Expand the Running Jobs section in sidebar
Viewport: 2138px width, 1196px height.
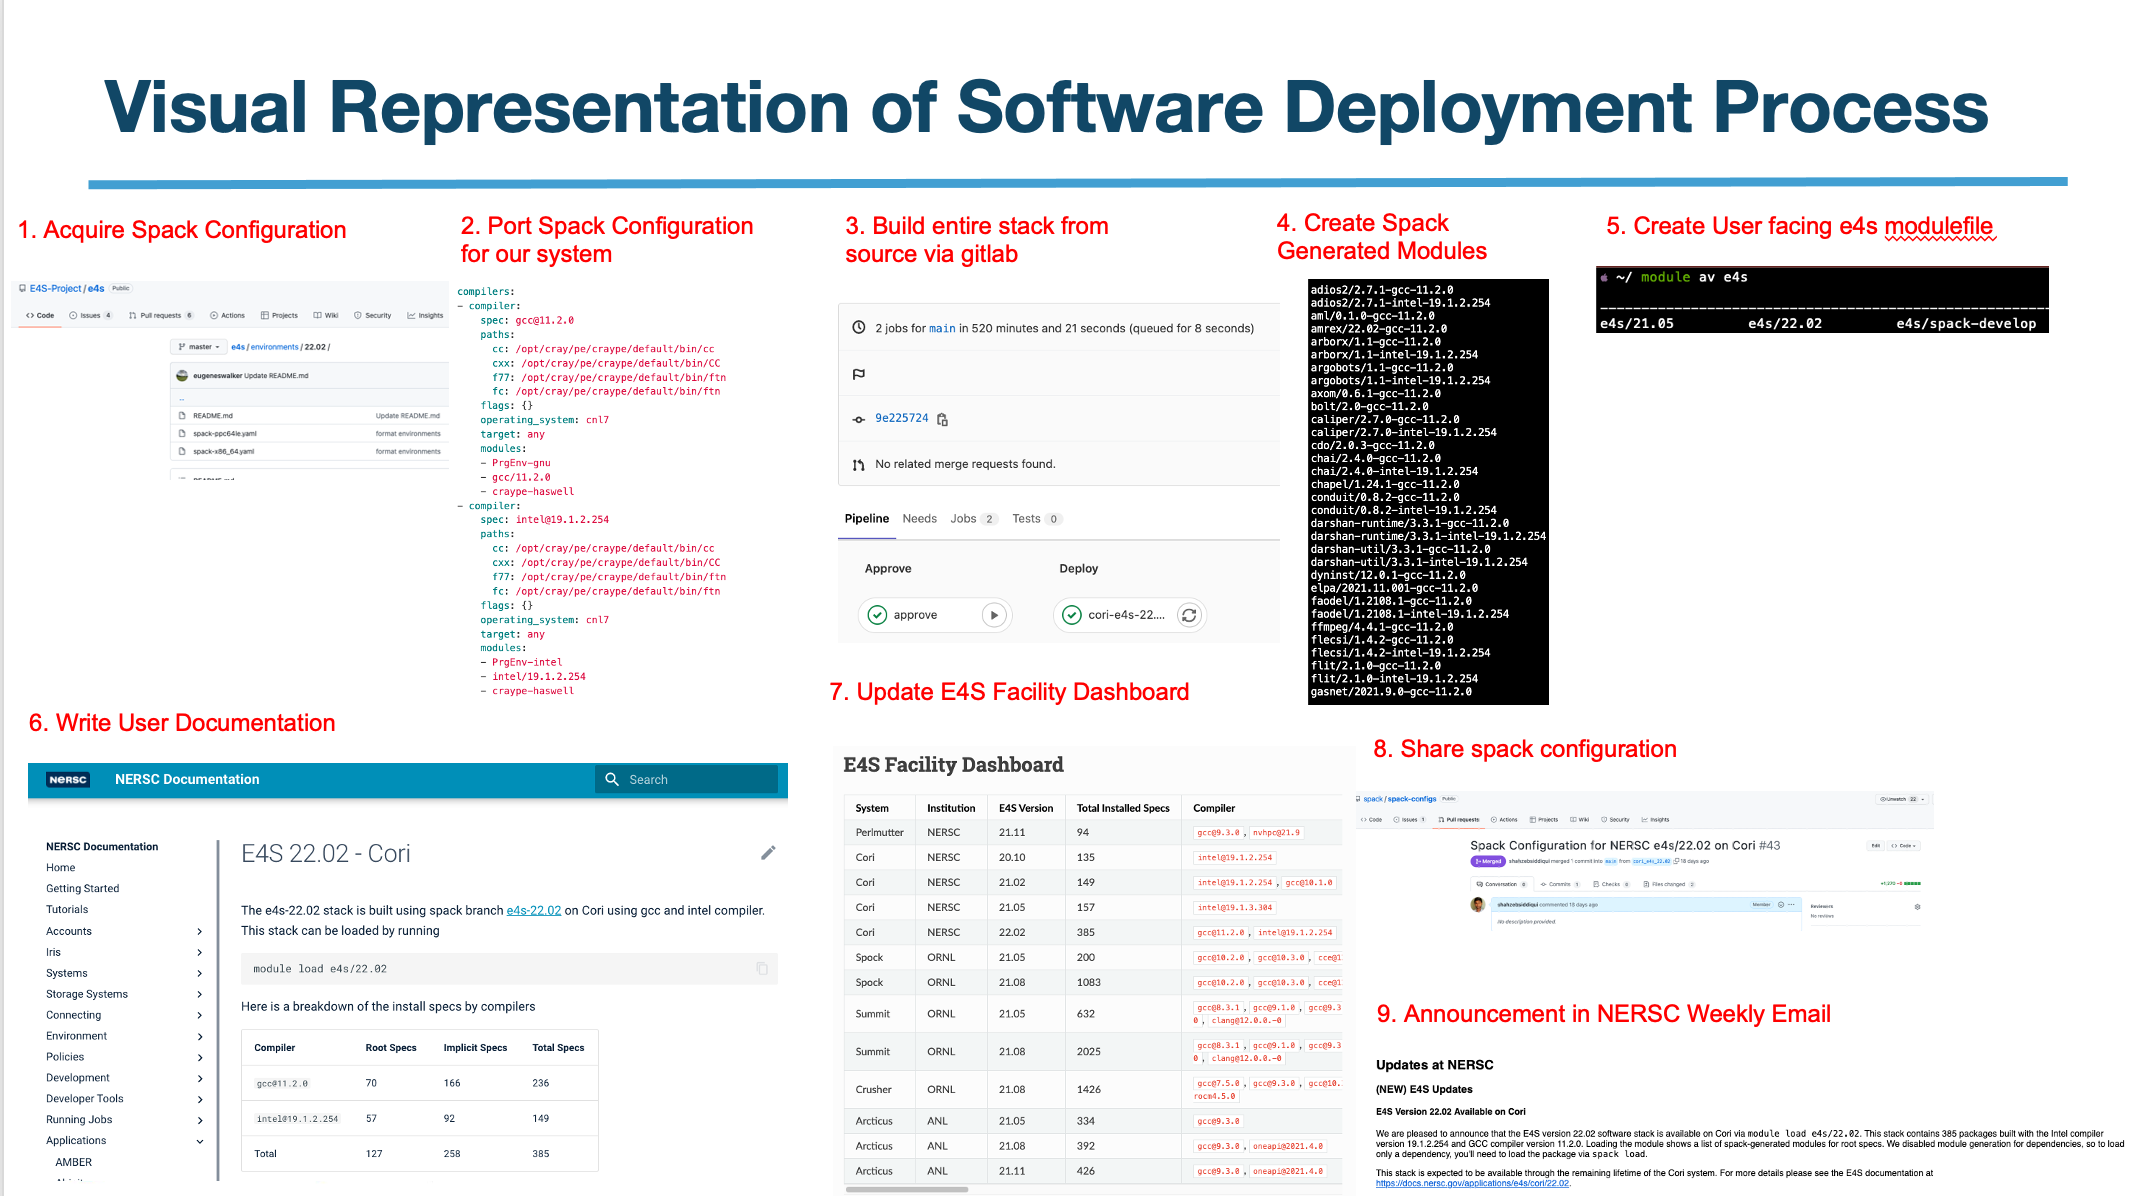pos(200,1120)
